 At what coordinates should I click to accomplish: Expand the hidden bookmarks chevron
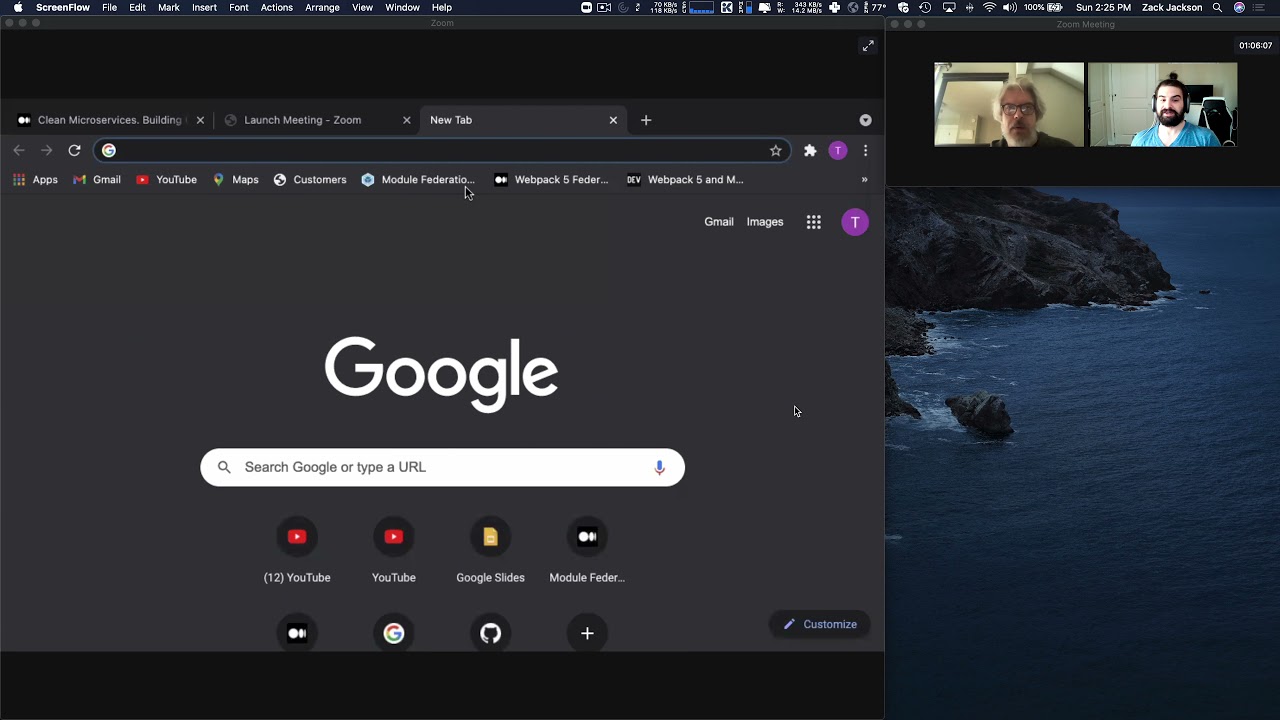pyautogui.click(x=864, y=180)
